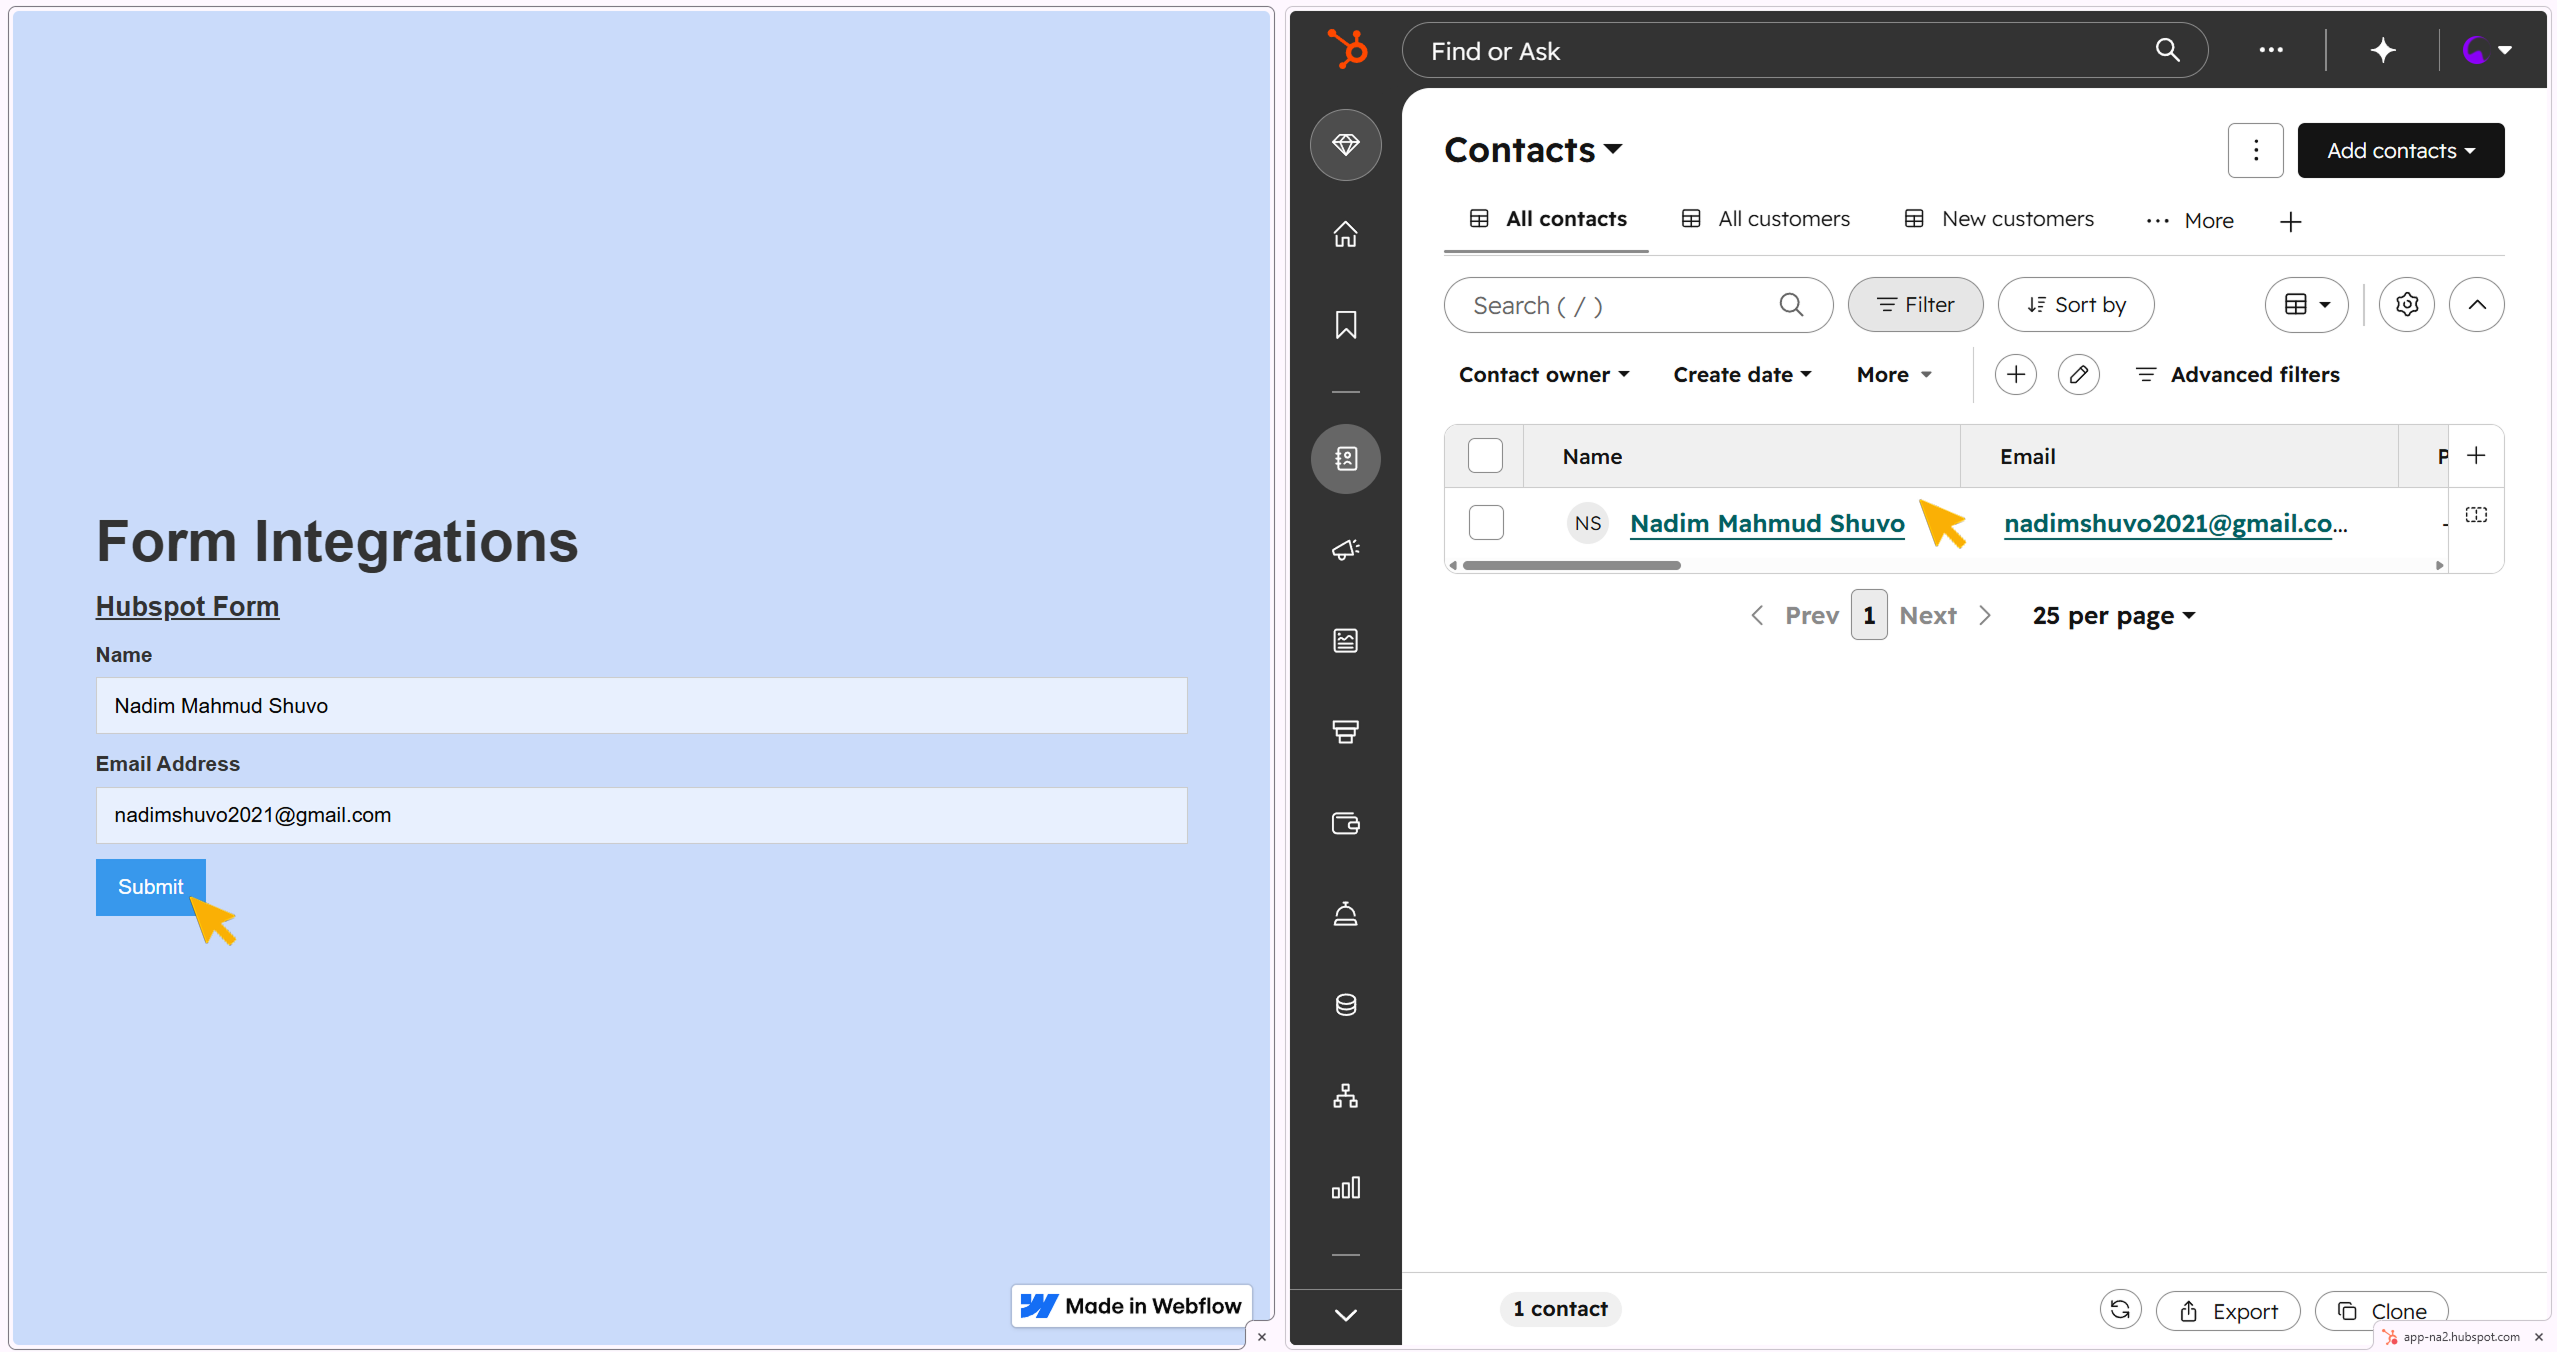Click the contacts Search field

[x=1638, y=305]
